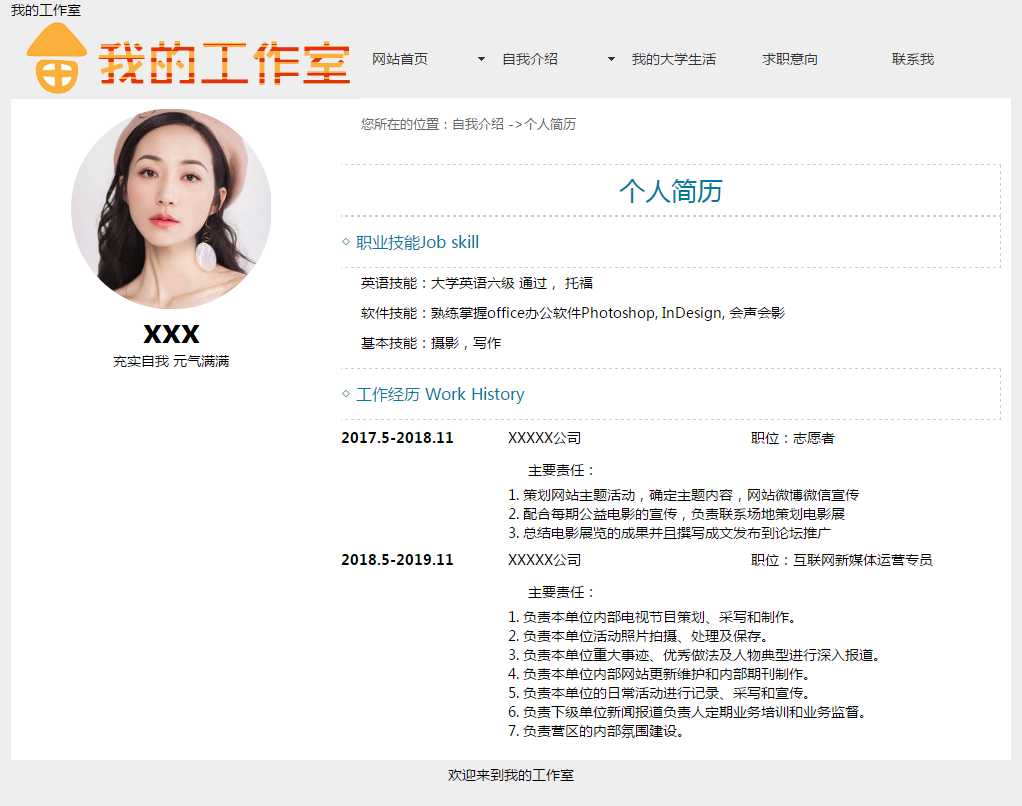
Task: Click the orange 我的工作室 logo text
Action: point(225,64)
